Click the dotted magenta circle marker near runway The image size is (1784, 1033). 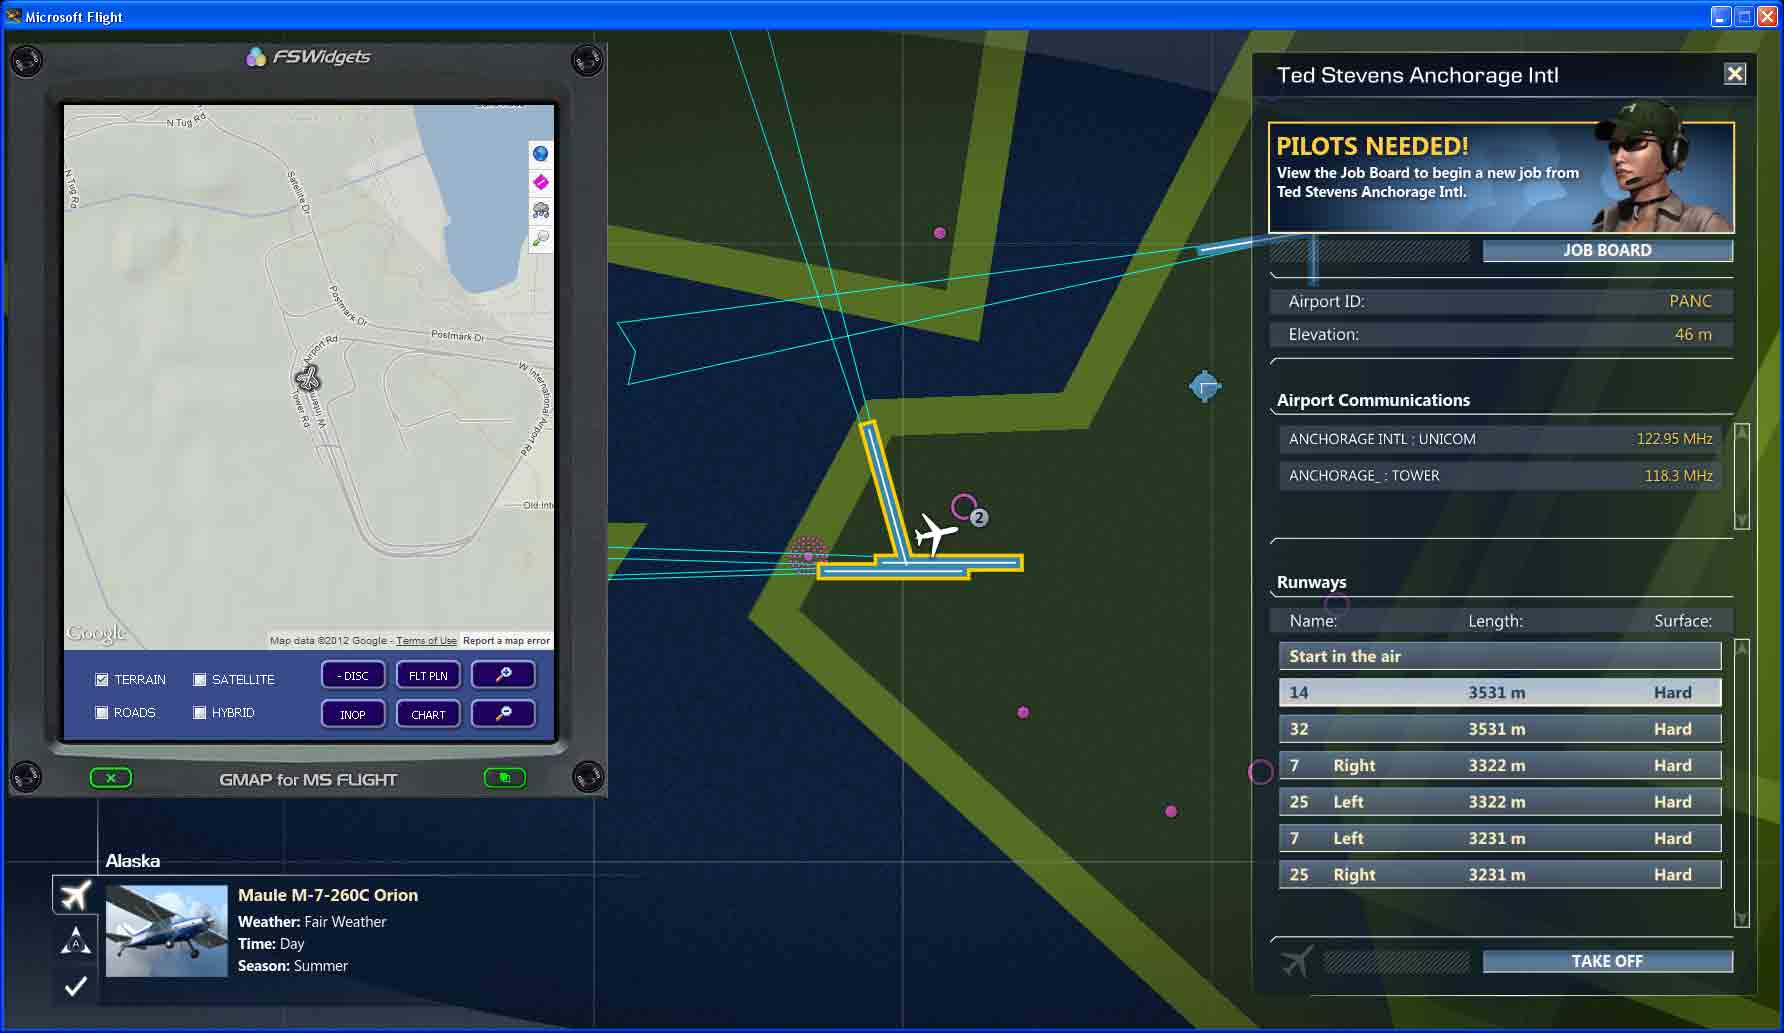point(808,555)
